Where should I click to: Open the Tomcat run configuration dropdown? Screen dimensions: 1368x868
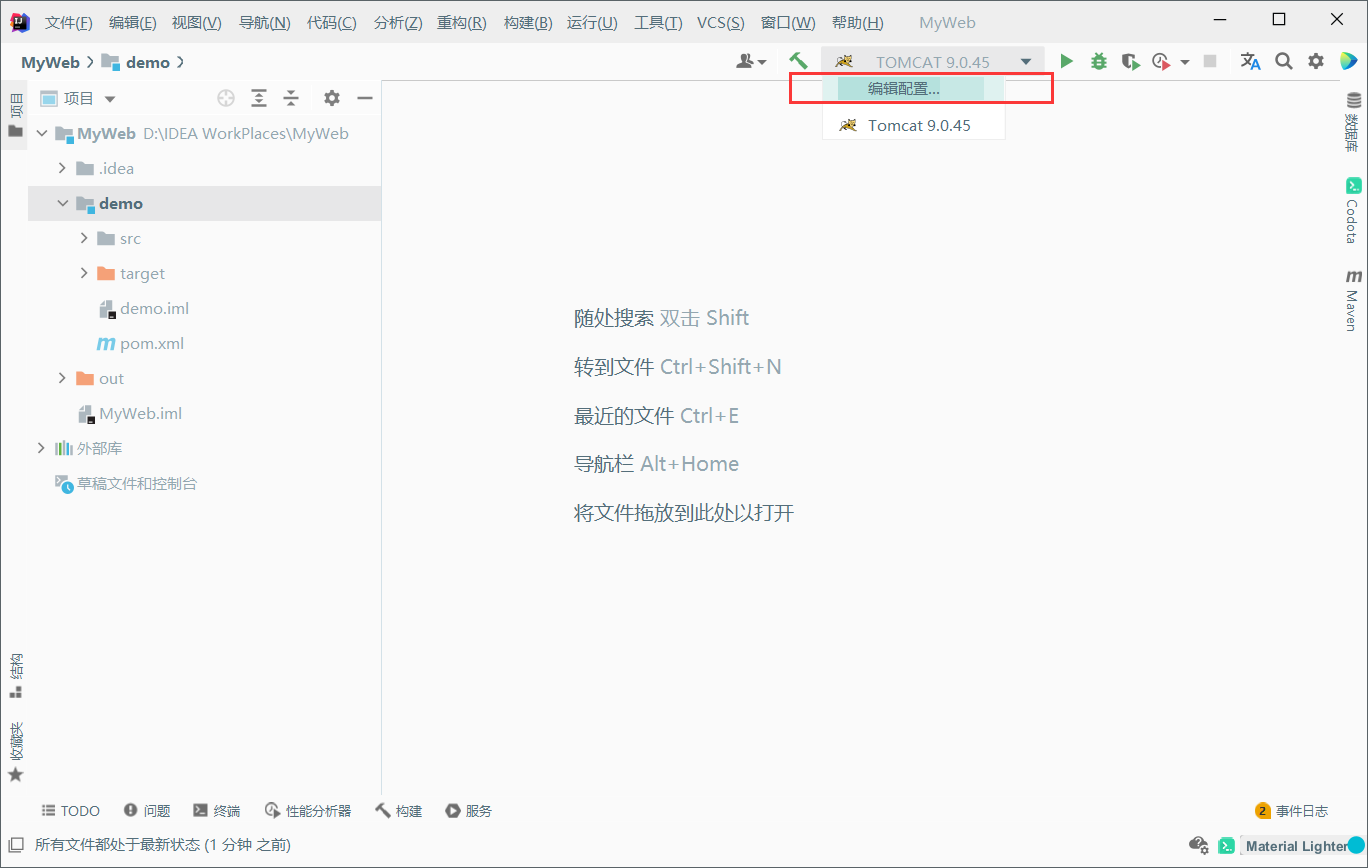click(1025, 61)
